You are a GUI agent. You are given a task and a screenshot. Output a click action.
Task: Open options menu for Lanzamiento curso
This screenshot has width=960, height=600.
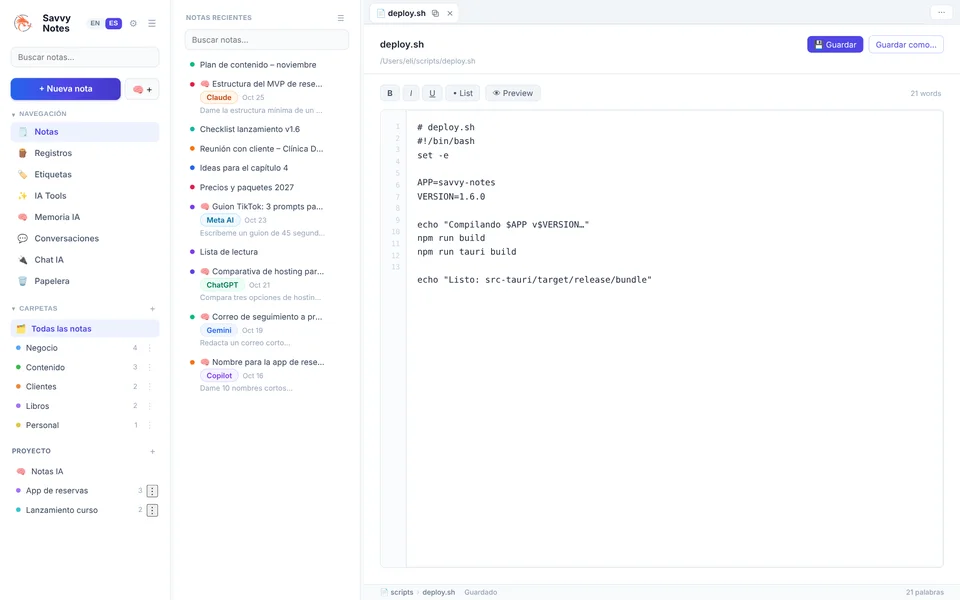click(x=152, y=510)
